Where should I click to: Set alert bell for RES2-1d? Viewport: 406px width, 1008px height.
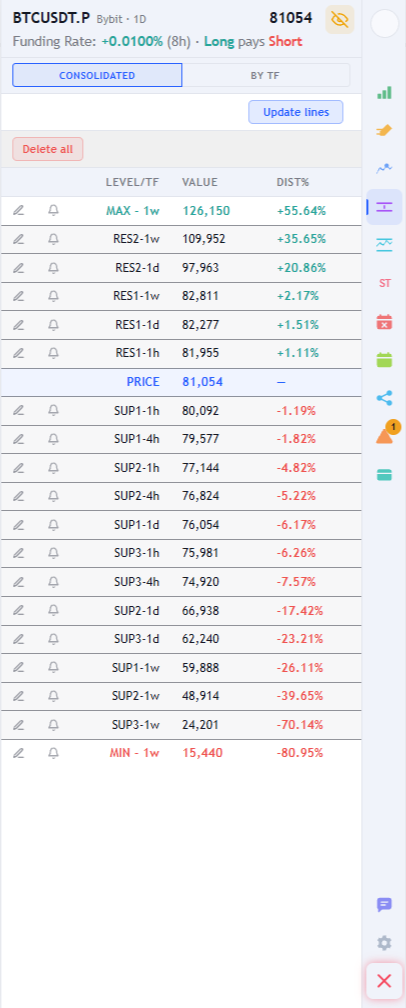(53, 267)
